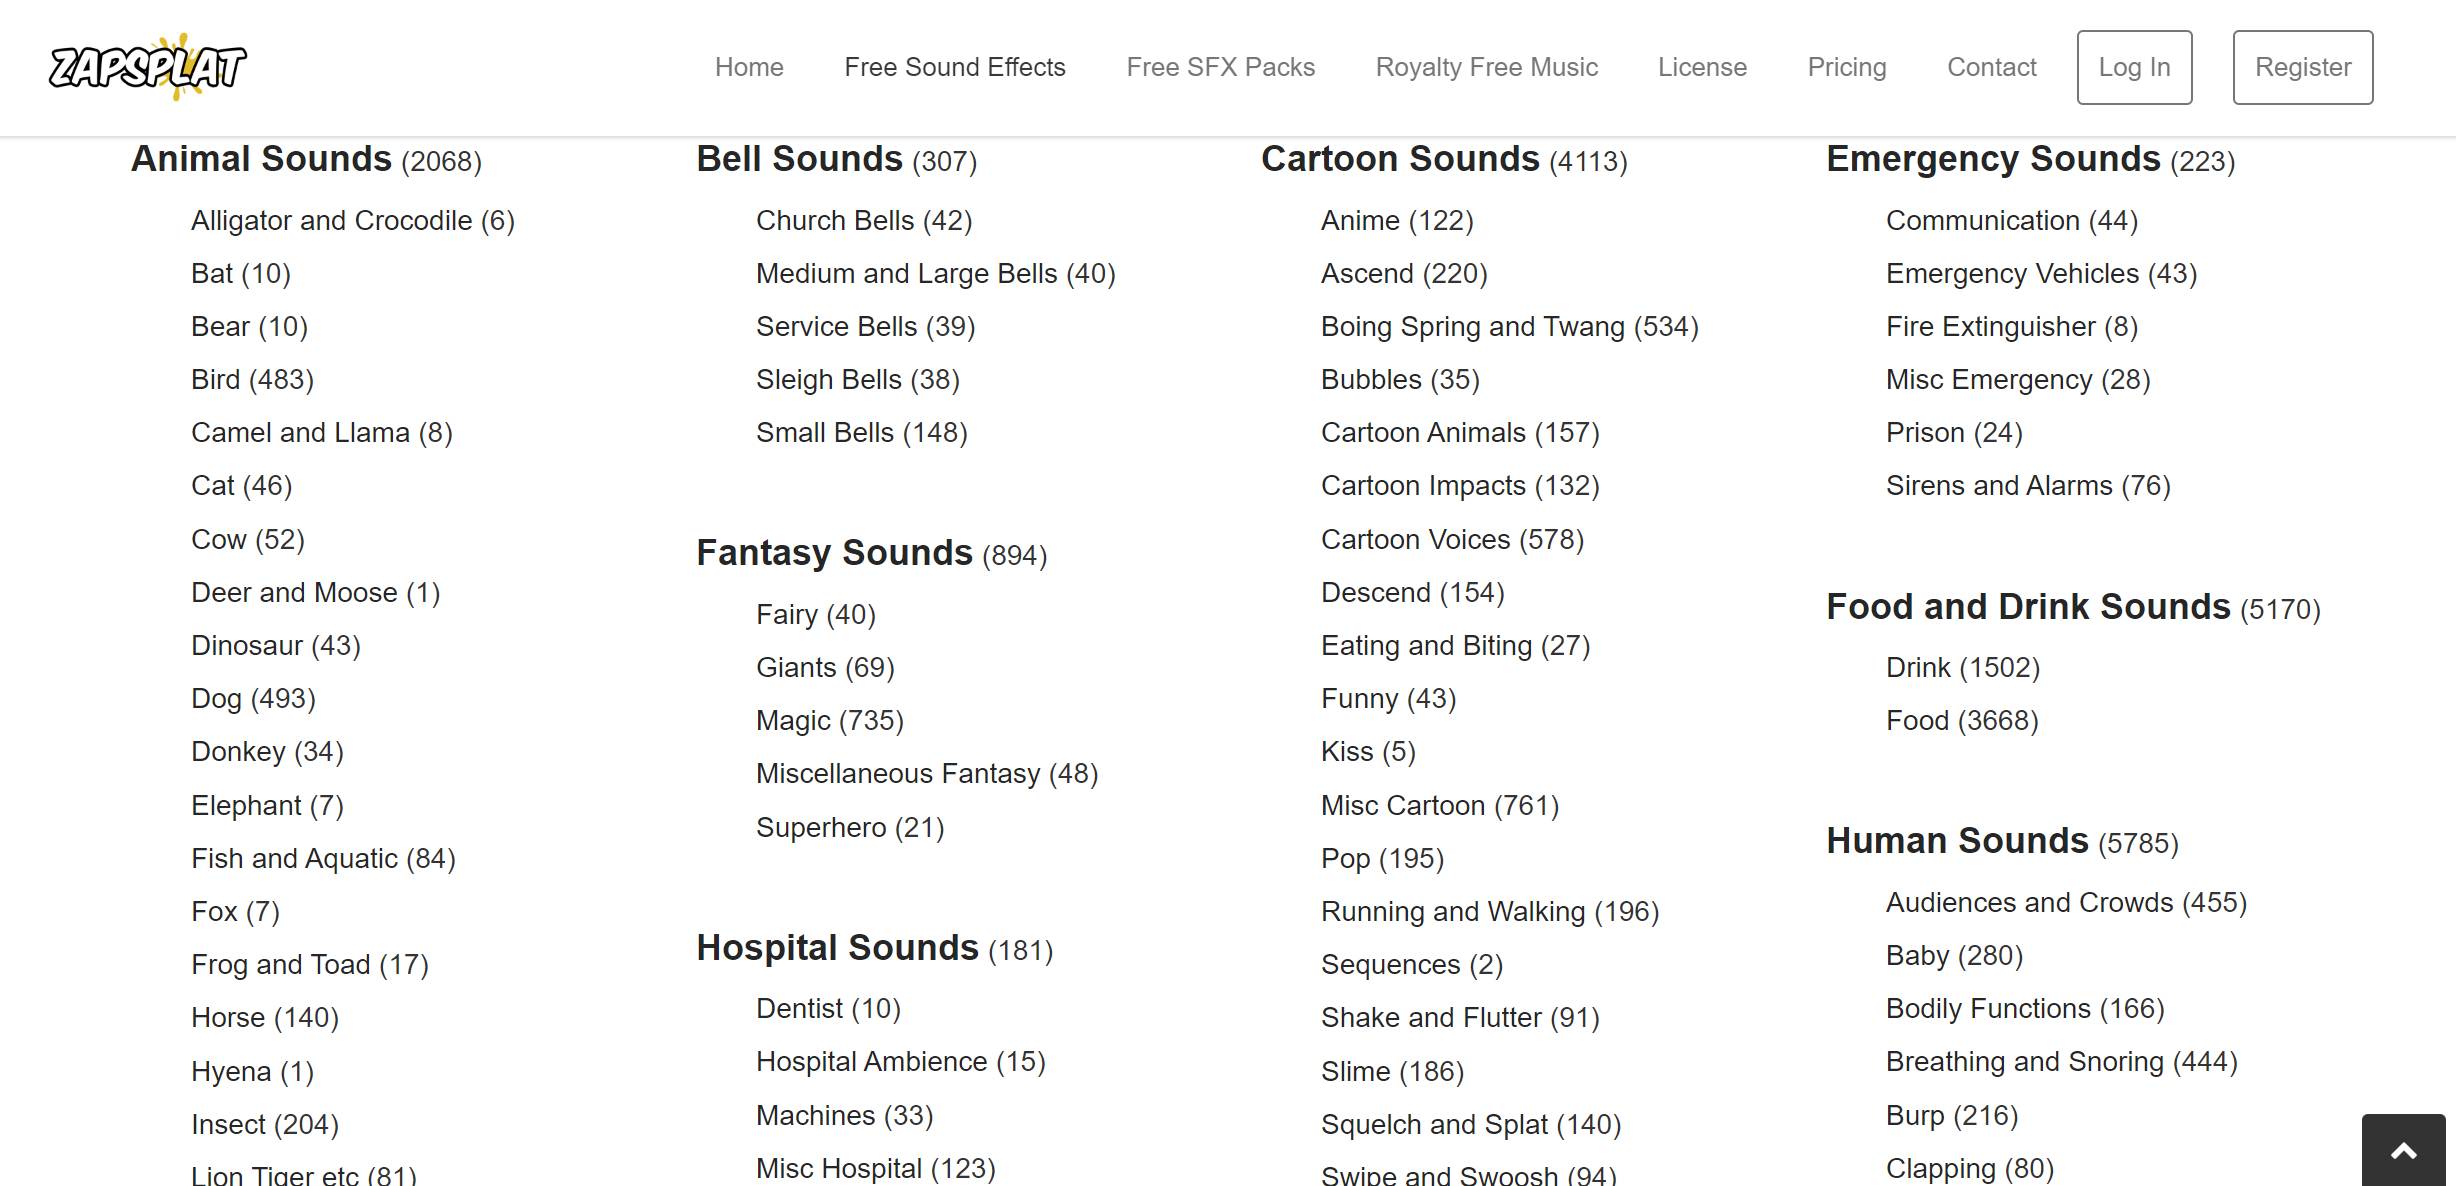The height and width of the screenshot is (1186, 2456).
Task: Go to the Contact page
Action: pyautogui.click(x=1991, y=67)
